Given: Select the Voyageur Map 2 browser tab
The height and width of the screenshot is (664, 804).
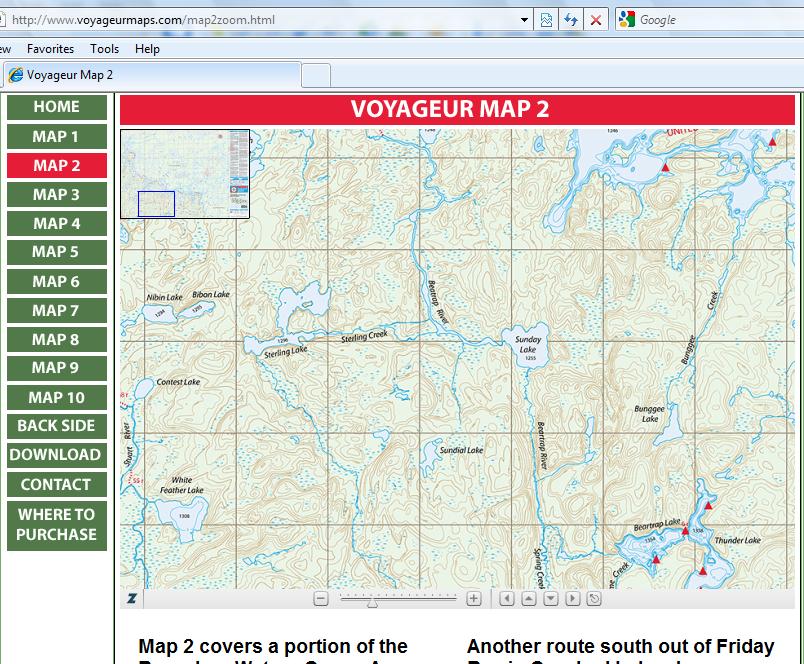Looking at the screenshot, I should pos(152,75).
